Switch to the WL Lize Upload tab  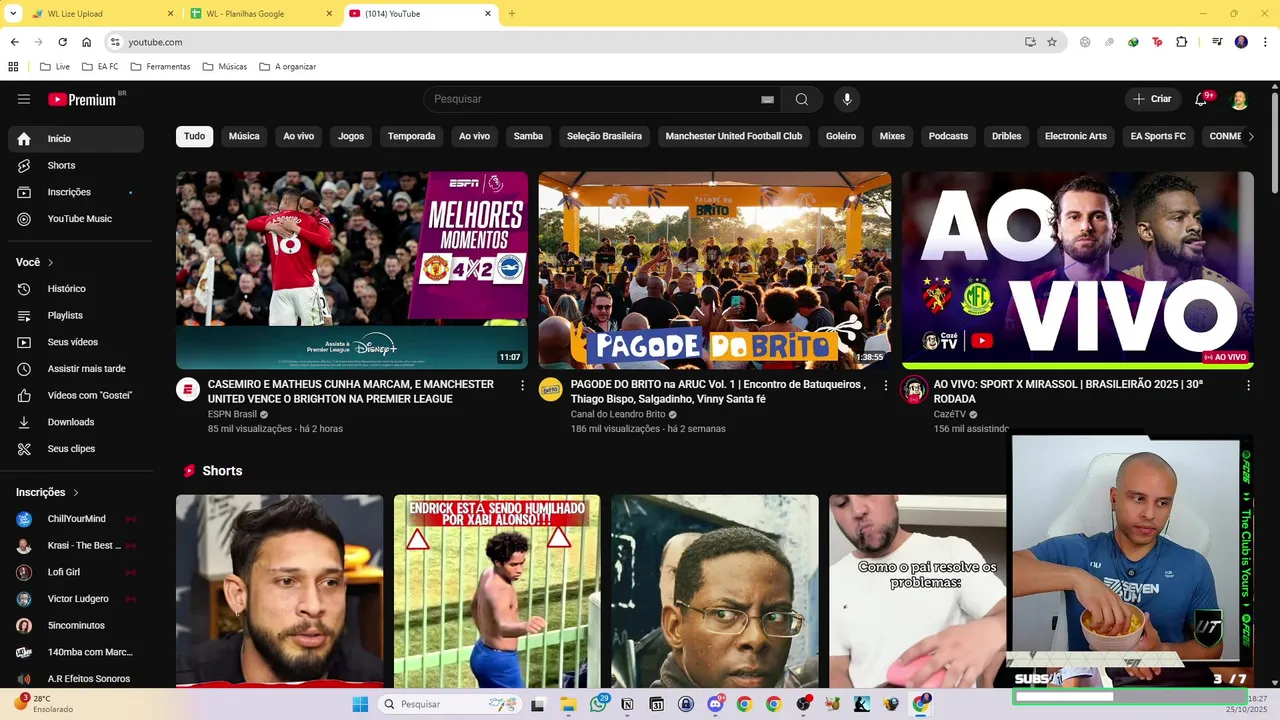click(x=100, y=14)
